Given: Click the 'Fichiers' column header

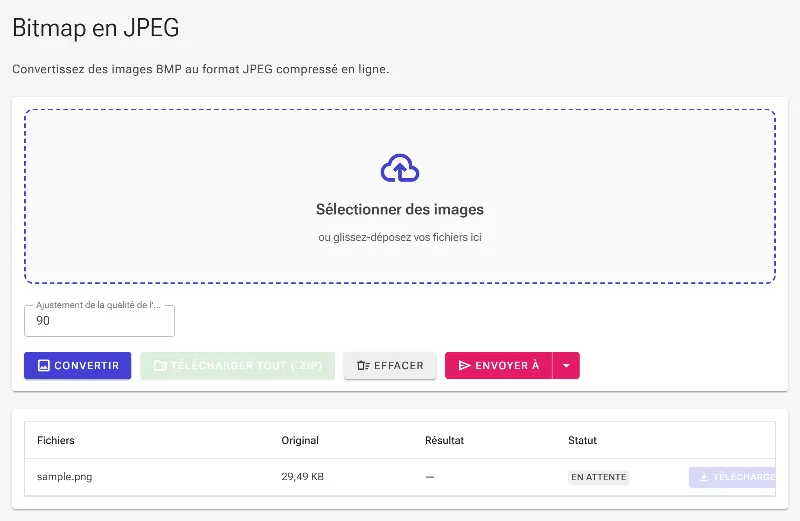Looking at the screenshot, I should point(56,440).
